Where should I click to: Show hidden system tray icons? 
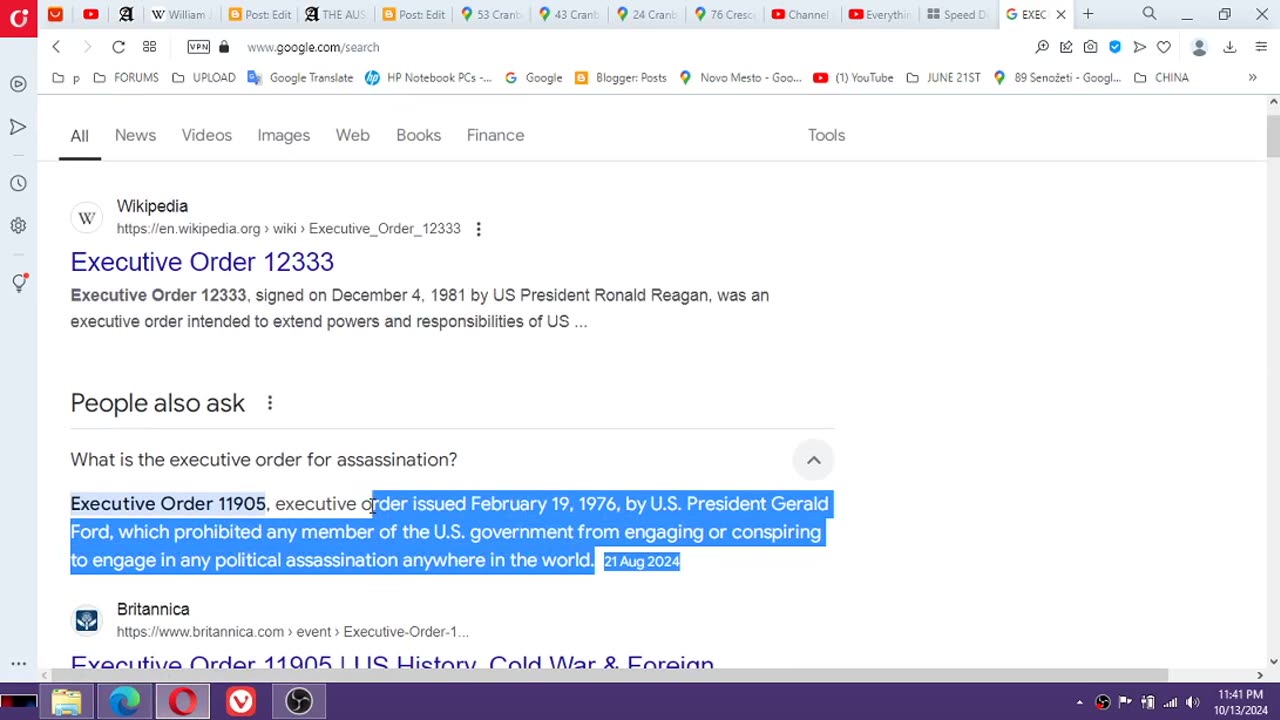[x=1081, y=702]
